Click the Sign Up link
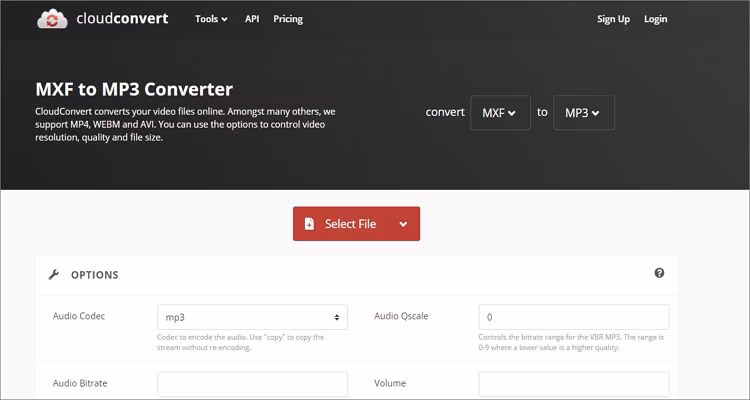The image size is (750, 400). coord(613,19)
